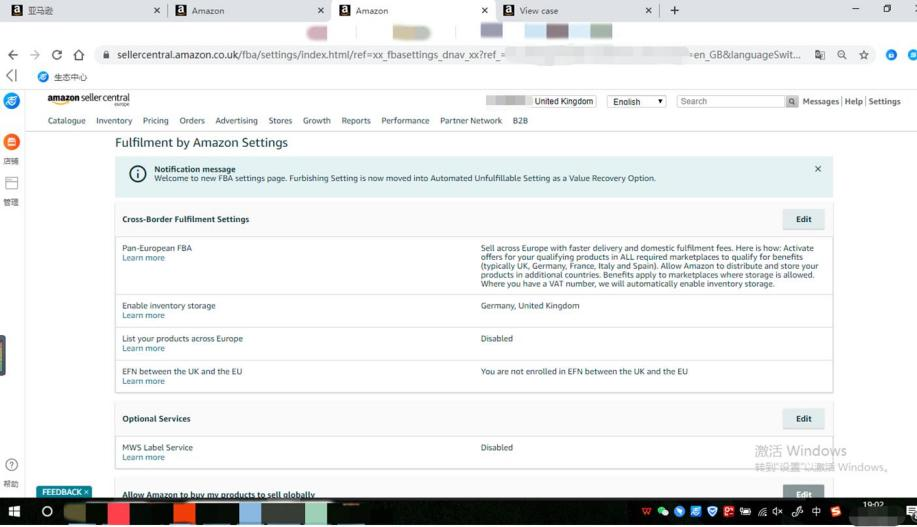Open the Cortana search circle on taskbar
The height and width of the screenshot is (527, 917).
(47, 512)
